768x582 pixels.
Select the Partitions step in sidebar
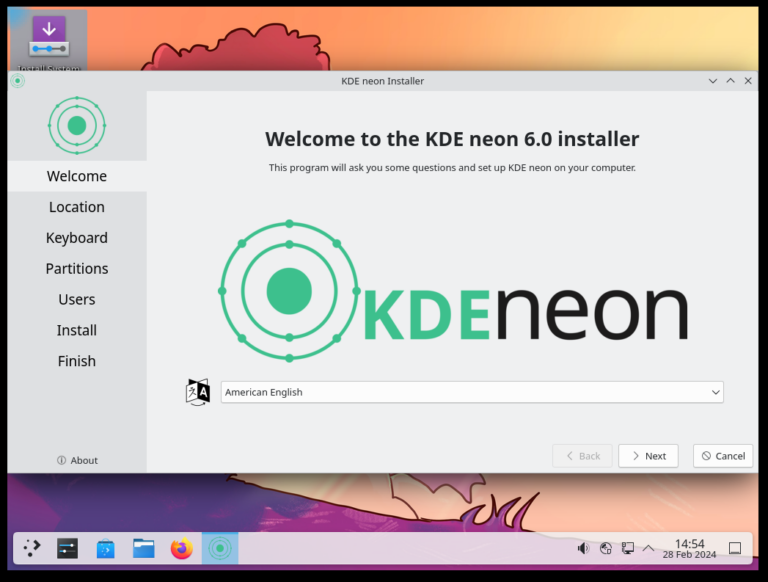(x=77, y=268)
